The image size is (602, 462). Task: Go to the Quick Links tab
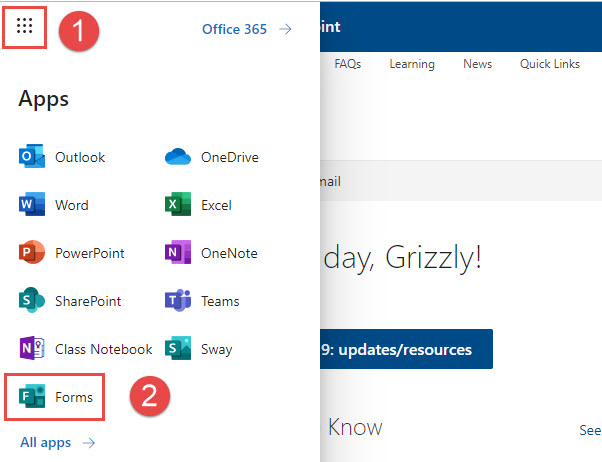[549, 64]
